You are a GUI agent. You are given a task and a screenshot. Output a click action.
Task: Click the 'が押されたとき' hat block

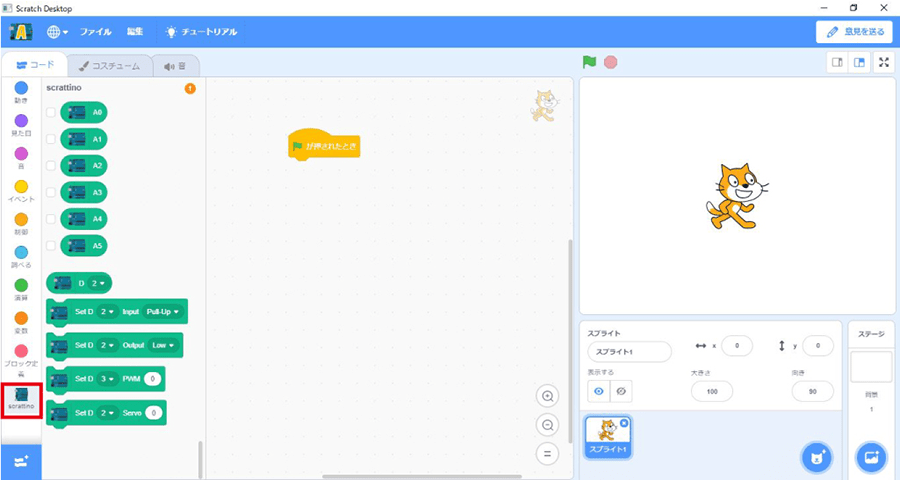point(324,145)
